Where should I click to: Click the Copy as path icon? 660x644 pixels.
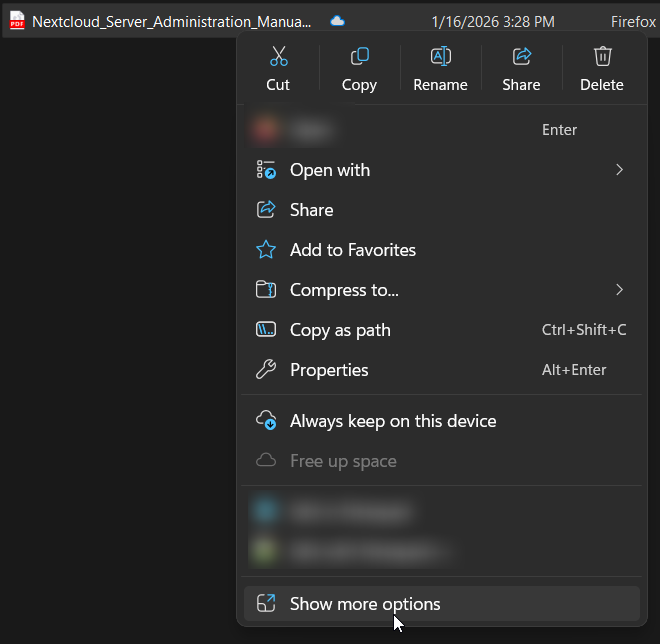tap(266, 330)
